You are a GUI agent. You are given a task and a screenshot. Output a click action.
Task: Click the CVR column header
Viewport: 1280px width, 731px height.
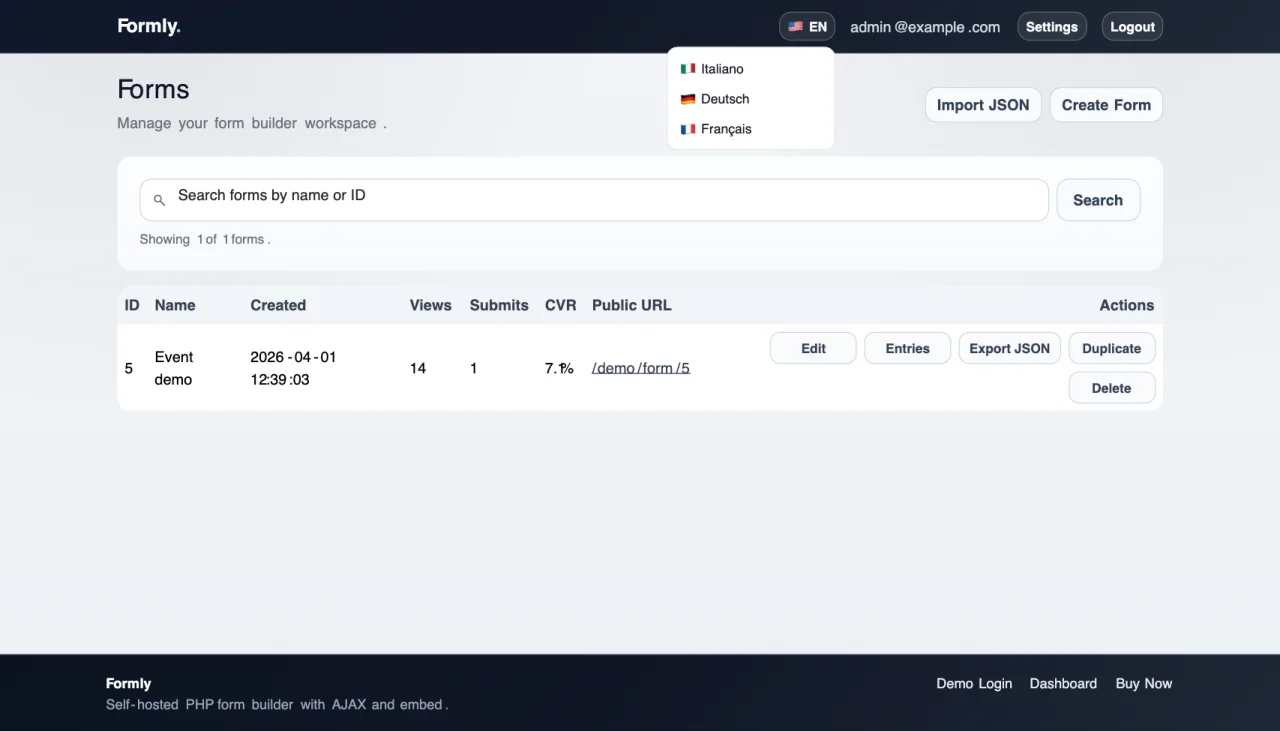tap(561, 305)
